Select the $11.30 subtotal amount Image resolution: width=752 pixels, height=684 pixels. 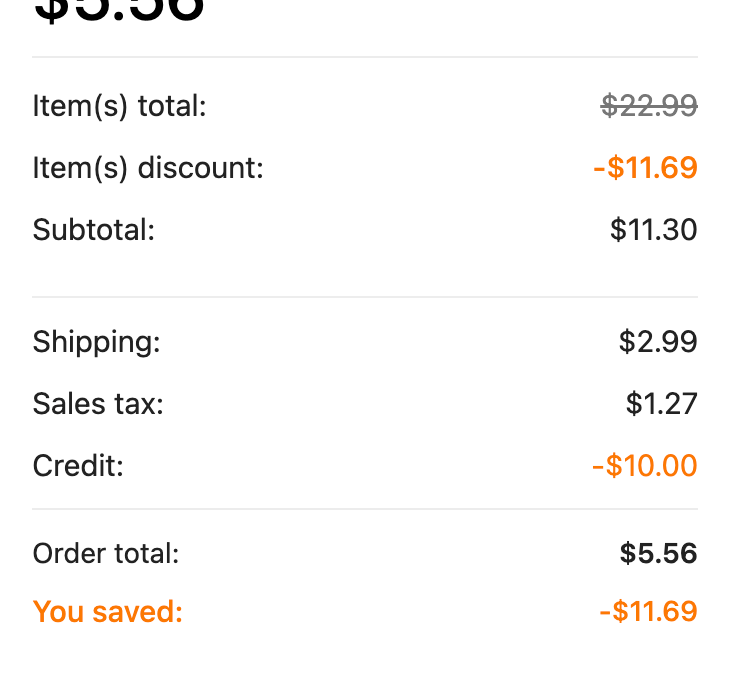coord(653,230)
